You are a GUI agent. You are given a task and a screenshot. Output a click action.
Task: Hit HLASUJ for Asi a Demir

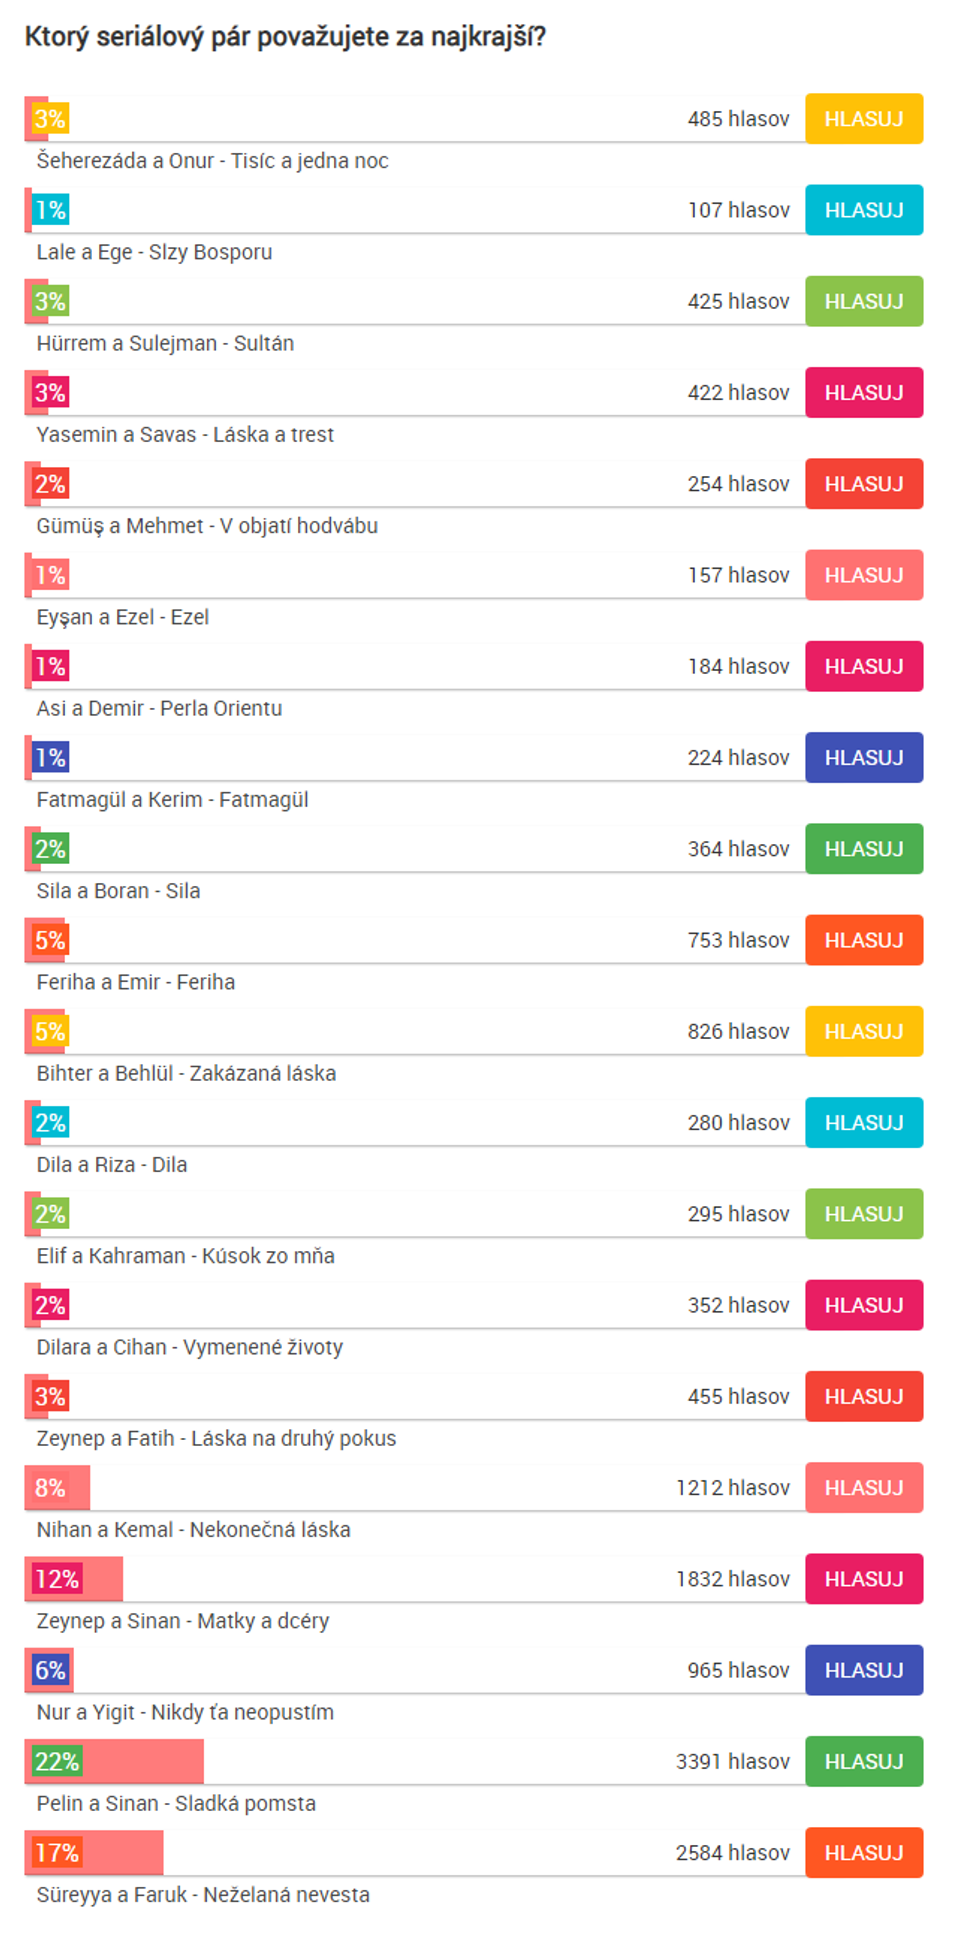pos(863,666)
